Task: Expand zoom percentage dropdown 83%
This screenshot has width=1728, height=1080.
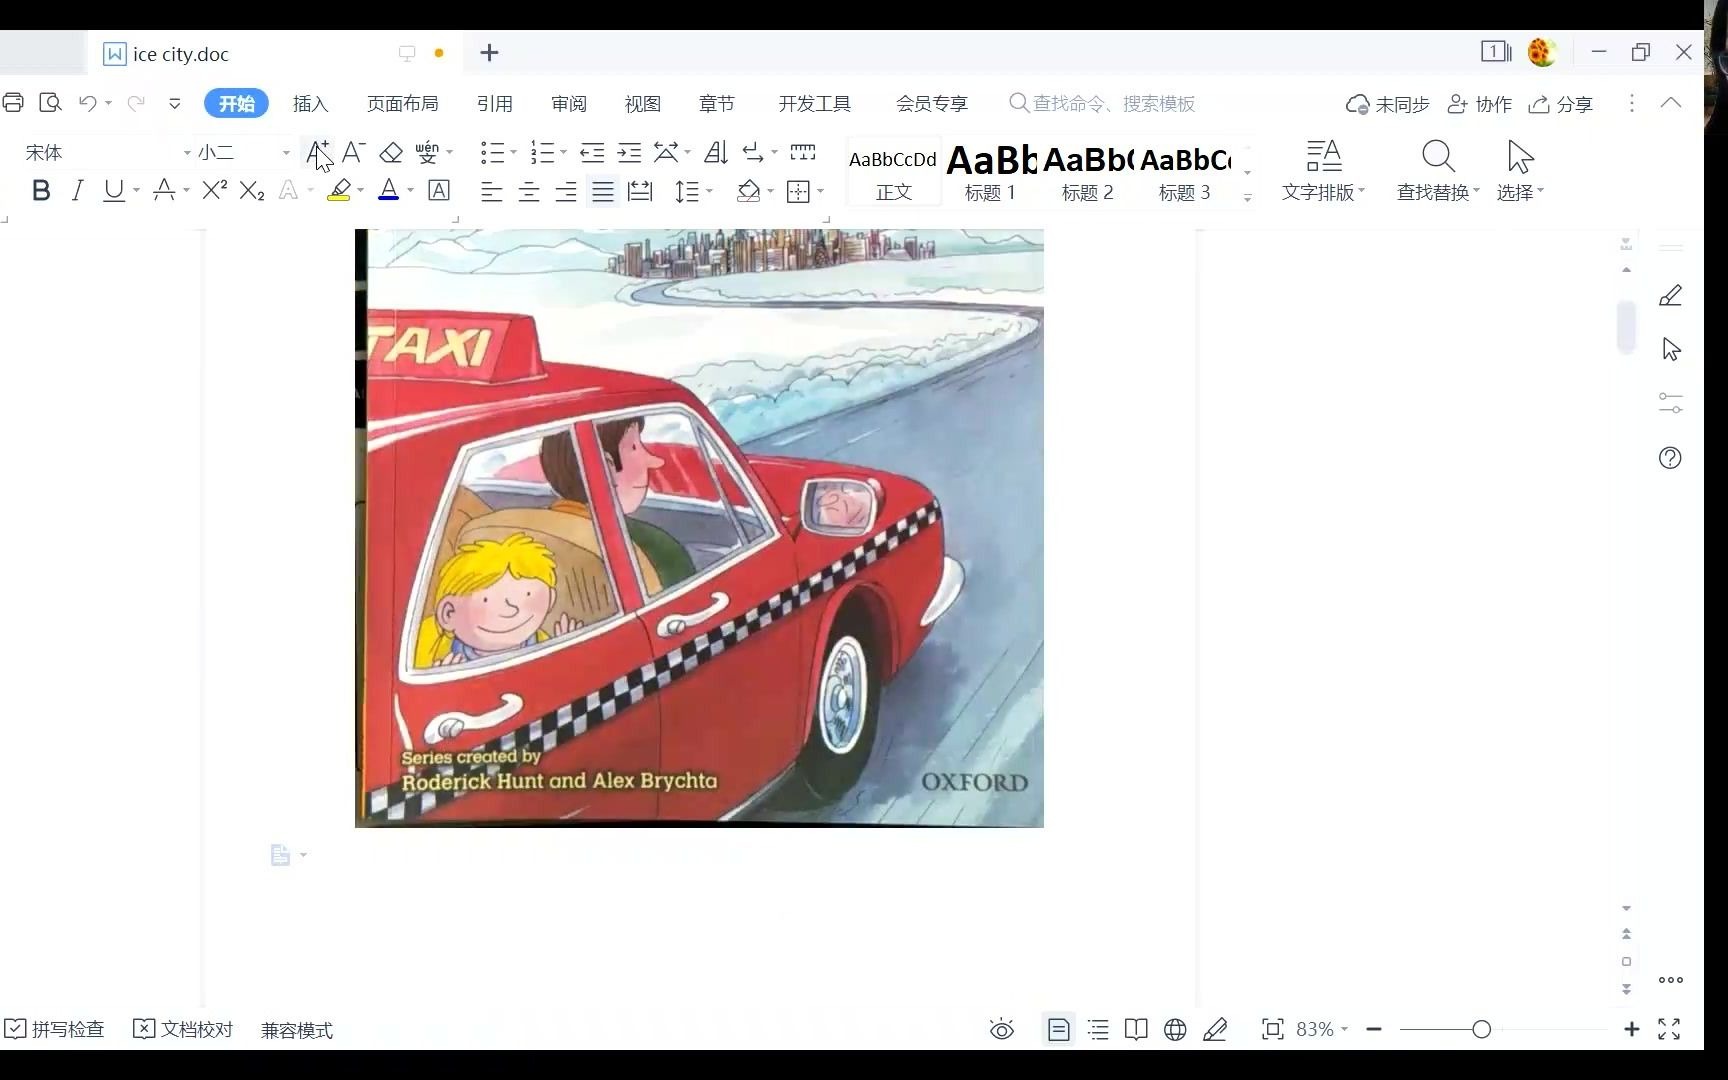Action: 1345,1029
